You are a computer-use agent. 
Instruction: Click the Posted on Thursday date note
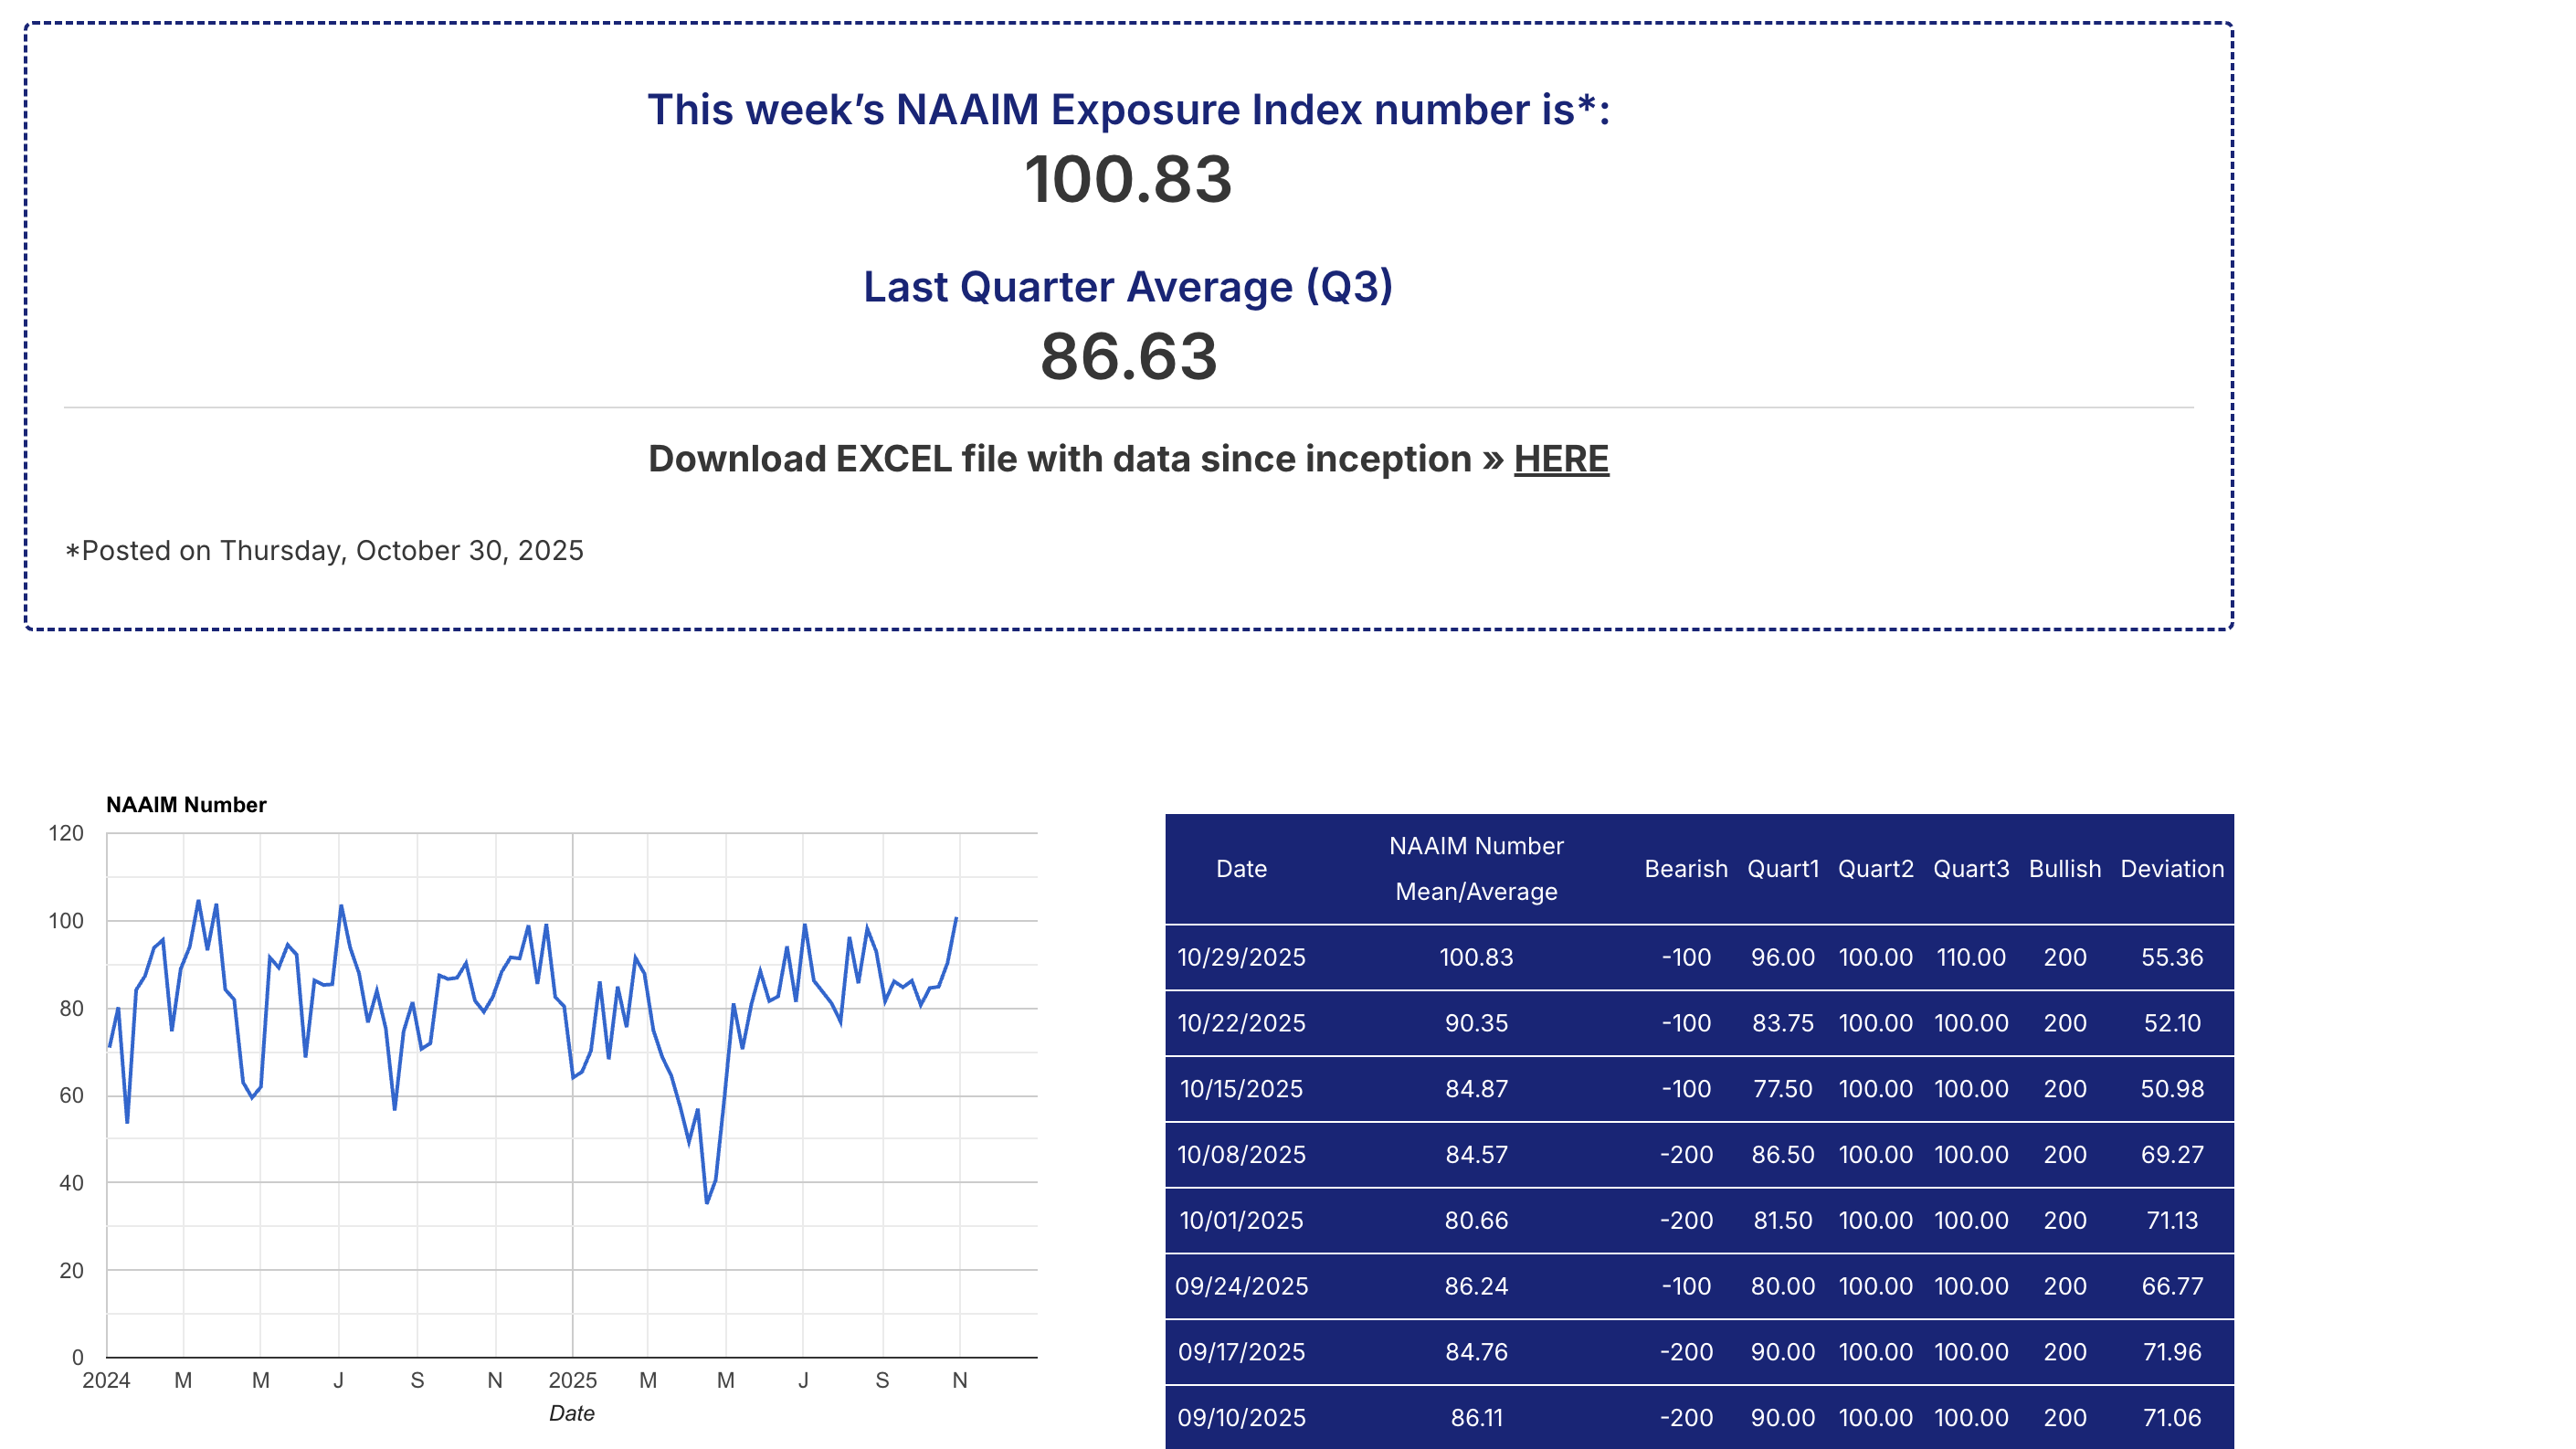coord(324,551)
